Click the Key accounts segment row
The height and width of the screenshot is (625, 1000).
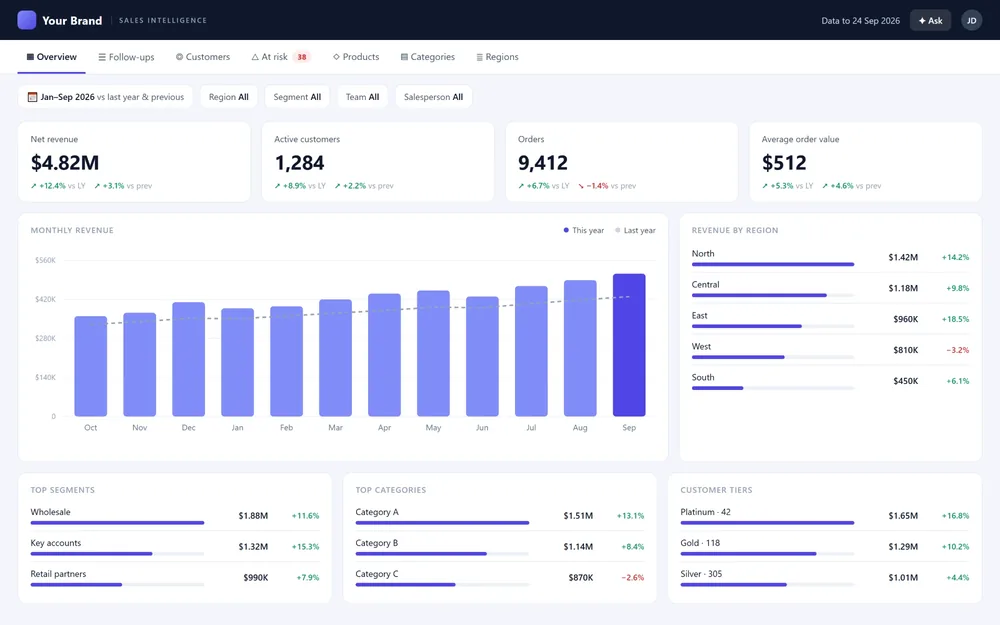pos(175,547)
